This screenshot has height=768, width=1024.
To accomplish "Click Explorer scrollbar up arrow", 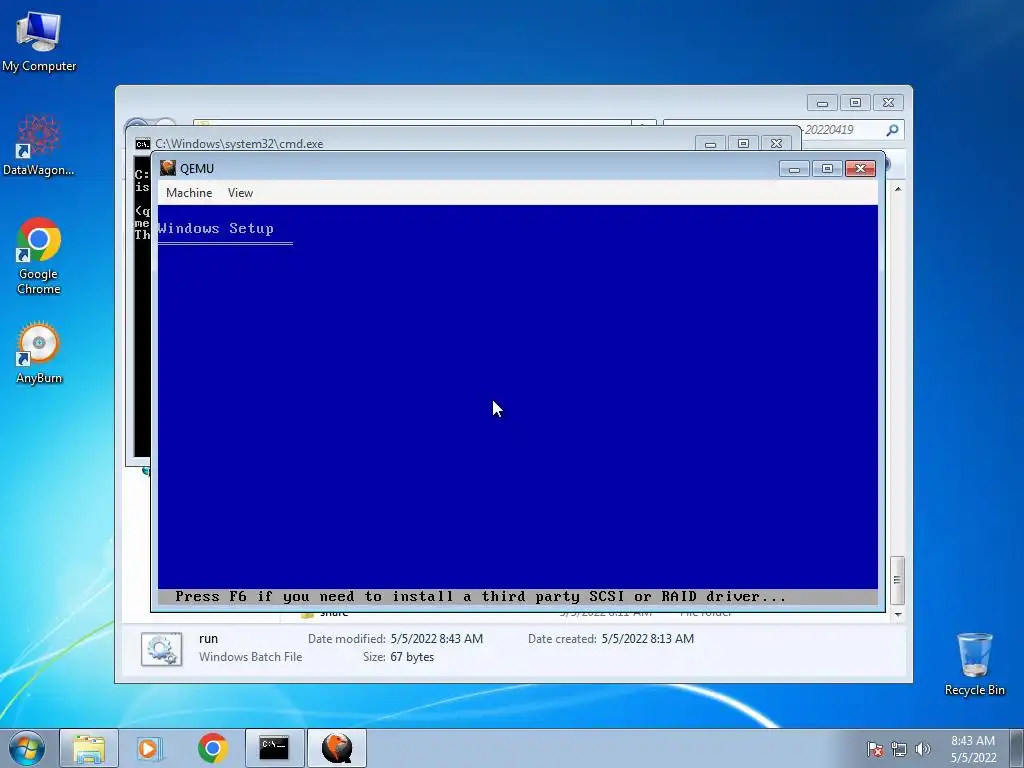I will pyautogui.click(x=898, y=189).
